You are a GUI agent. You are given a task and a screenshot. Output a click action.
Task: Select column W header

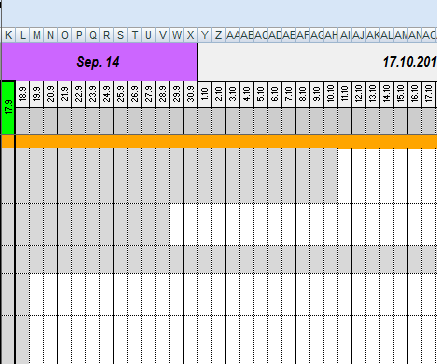pos(177,35)
